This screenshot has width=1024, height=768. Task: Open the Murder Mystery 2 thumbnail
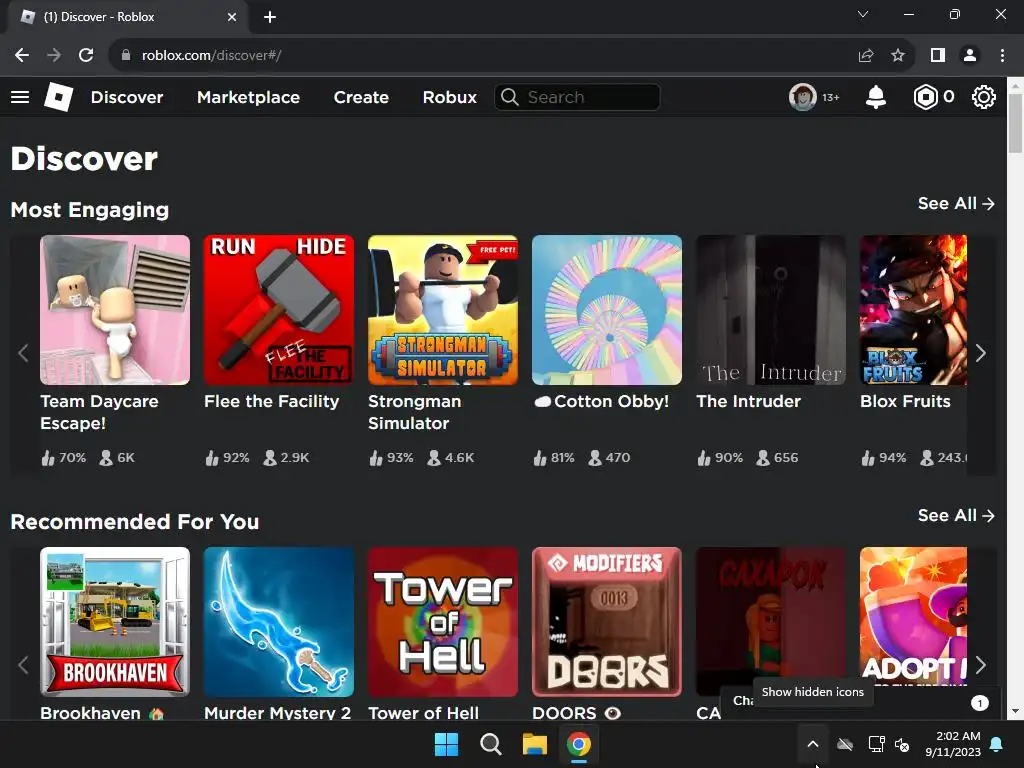(279, 622)
